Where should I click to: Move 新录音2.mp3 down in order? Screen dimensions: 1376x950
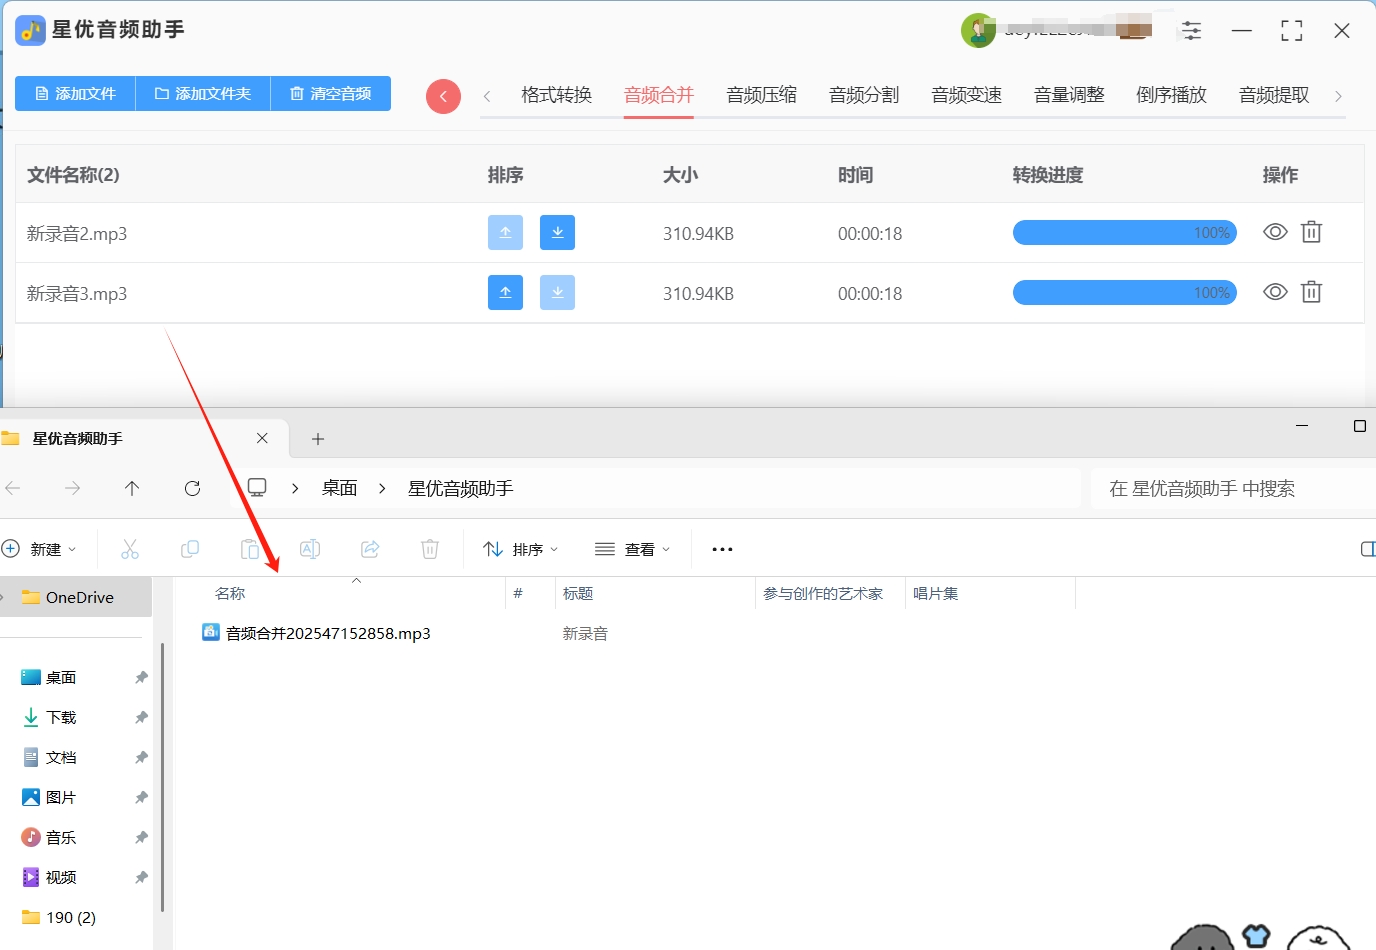point(557,233)
